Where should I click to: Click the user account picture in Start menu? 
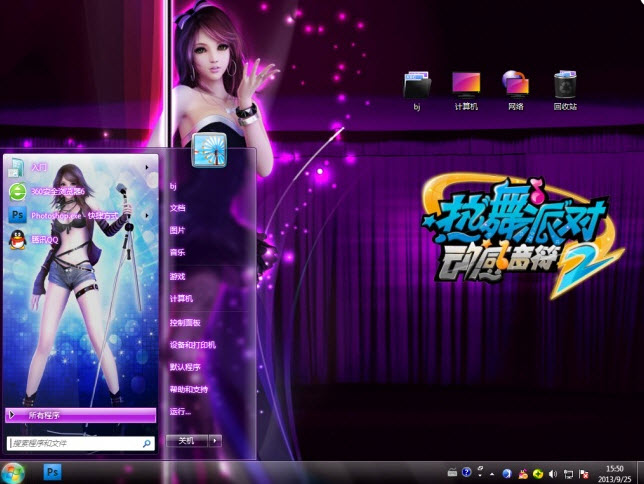pyautogui.click(x=209, y=150)
